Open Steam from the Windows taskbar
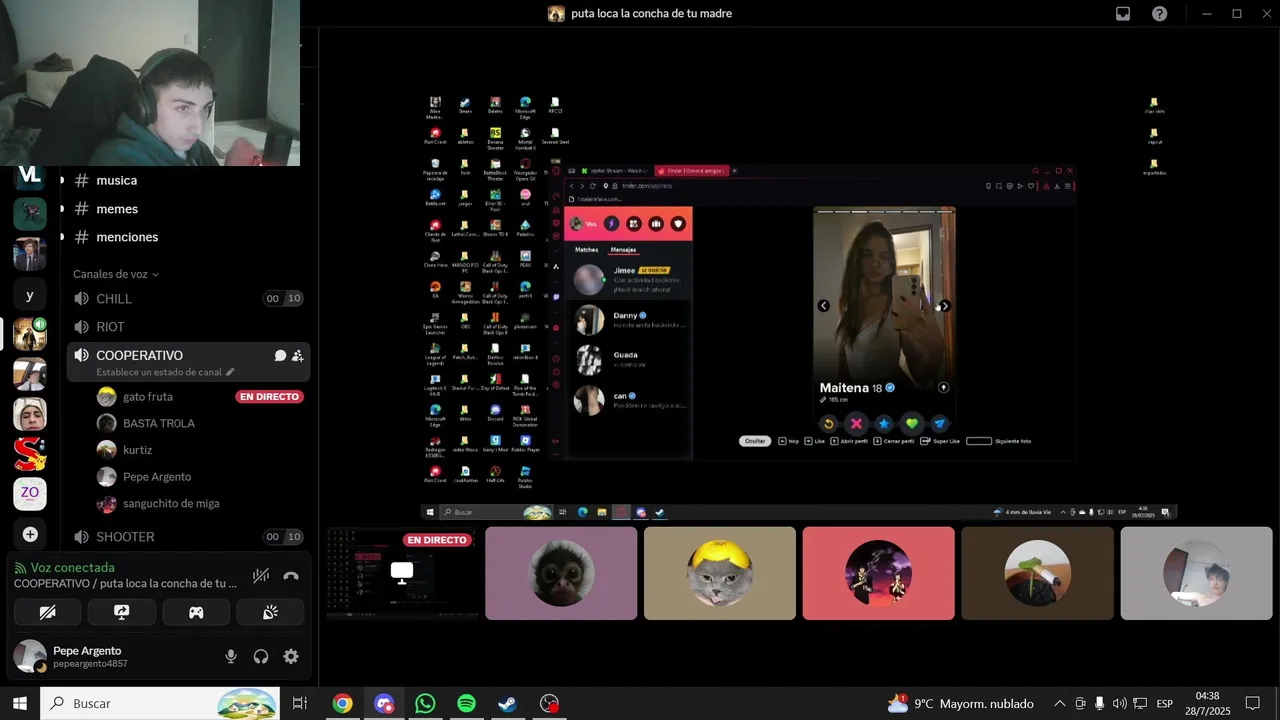Image resolution: width=1280 pixels, height=720 pixels. pos(508,704)
